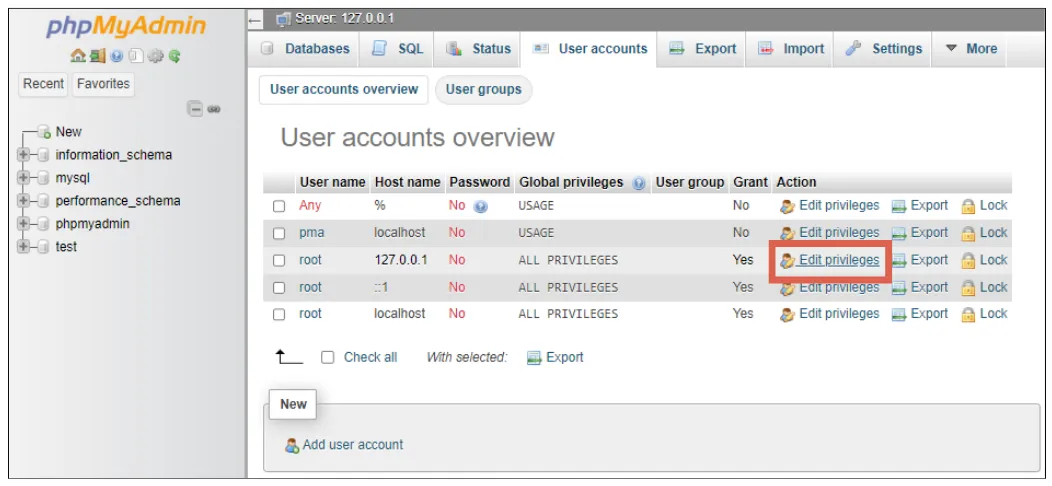Select the User accounts tab
1052x486 pixels.
click(x=589, y=49)
